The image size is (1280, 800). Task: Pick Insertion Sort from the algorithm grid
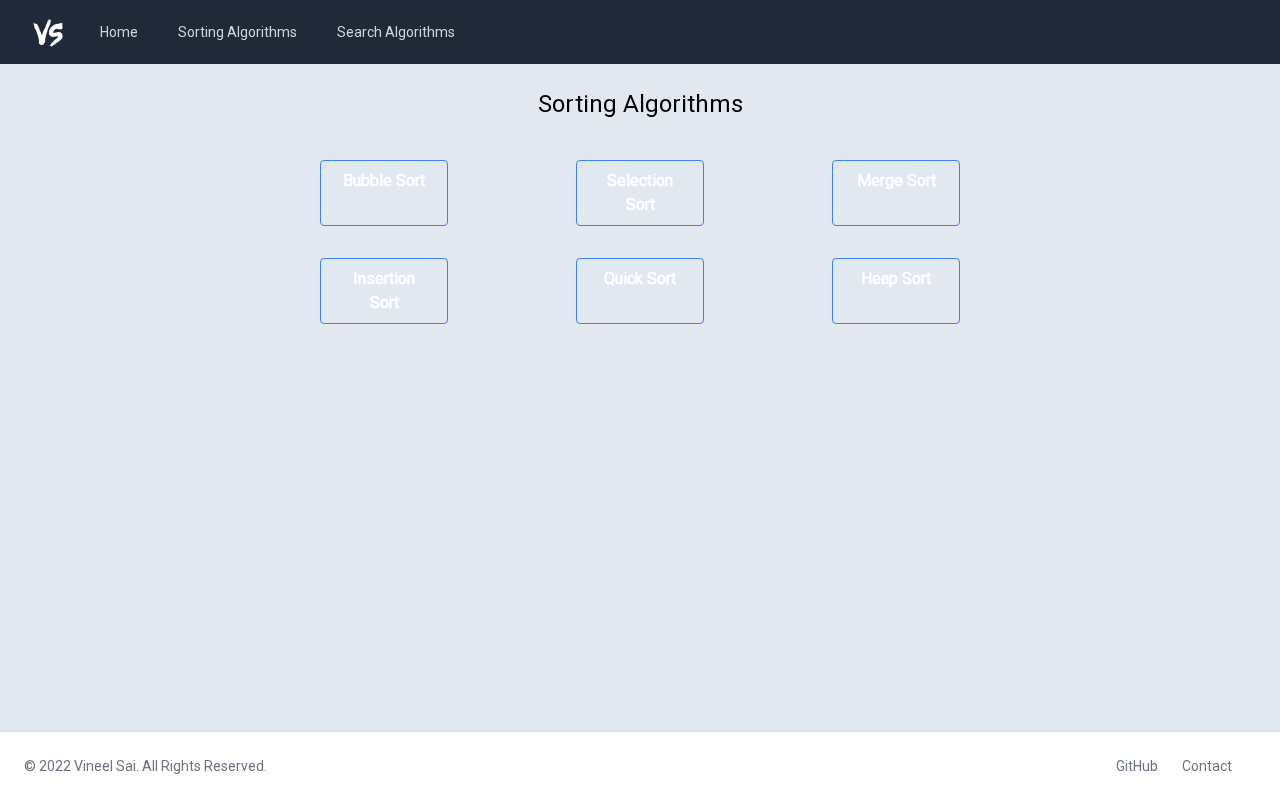click(x=384, y=291)
